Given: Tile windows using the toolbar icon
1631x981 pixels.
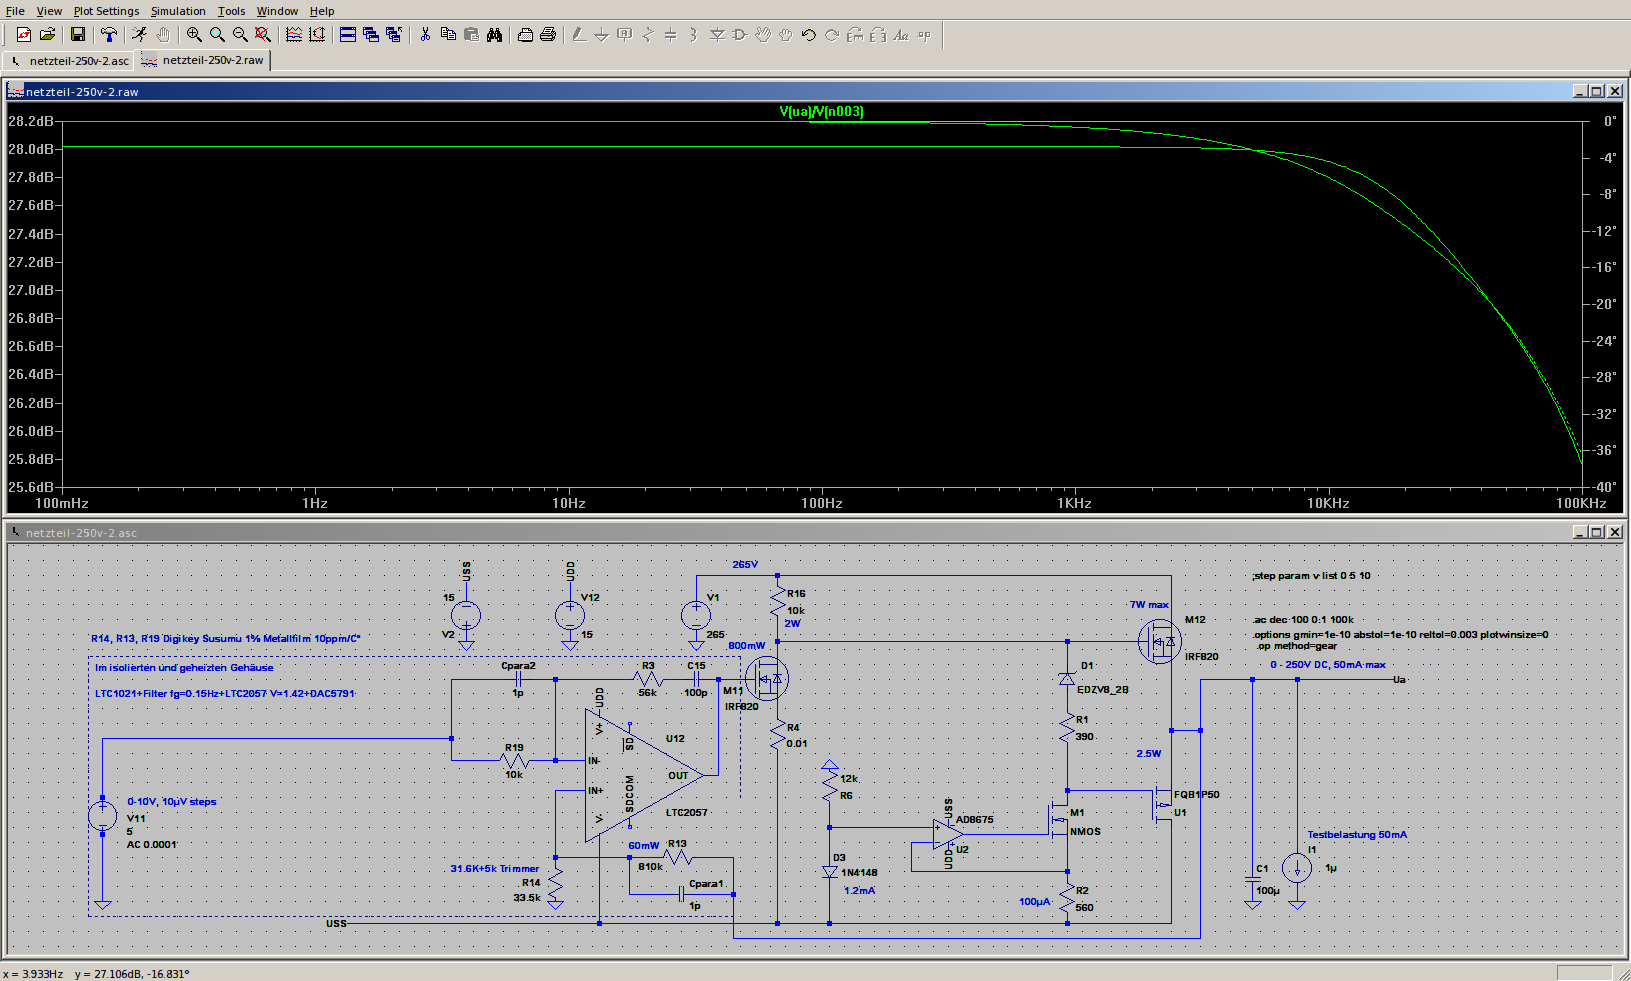Looking at the screenshot, I should [348, 35].
